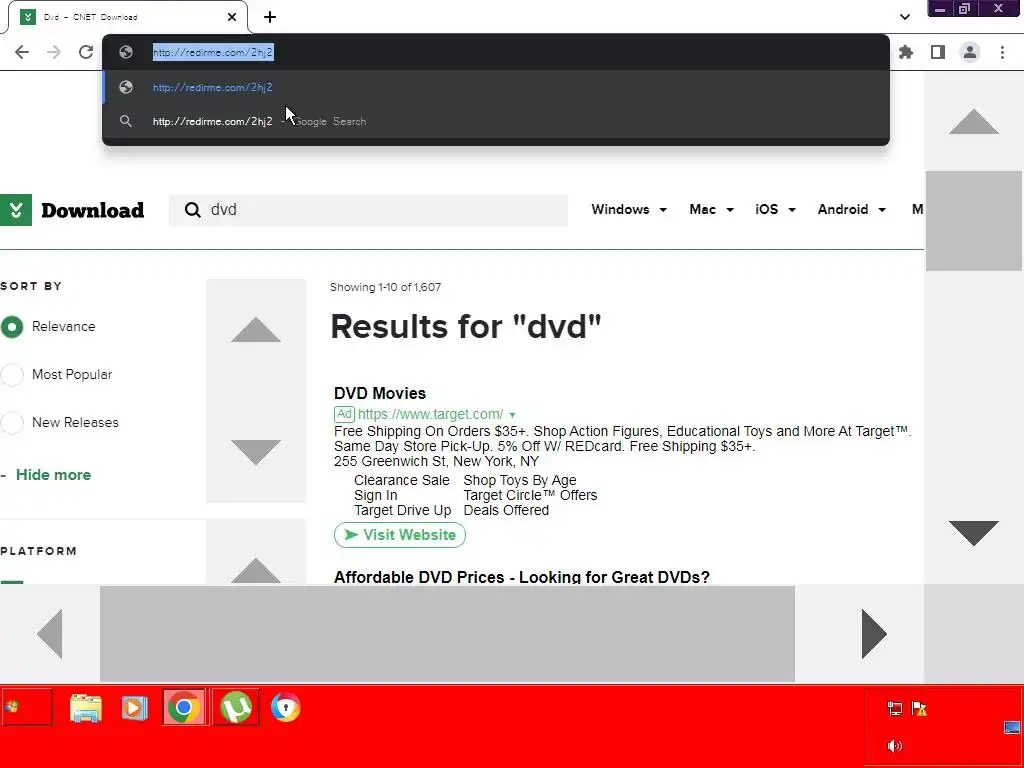Viewport: 1024px width, 768px height.
Task: Expand the Windows menu
Action: [x=629, y=210]
